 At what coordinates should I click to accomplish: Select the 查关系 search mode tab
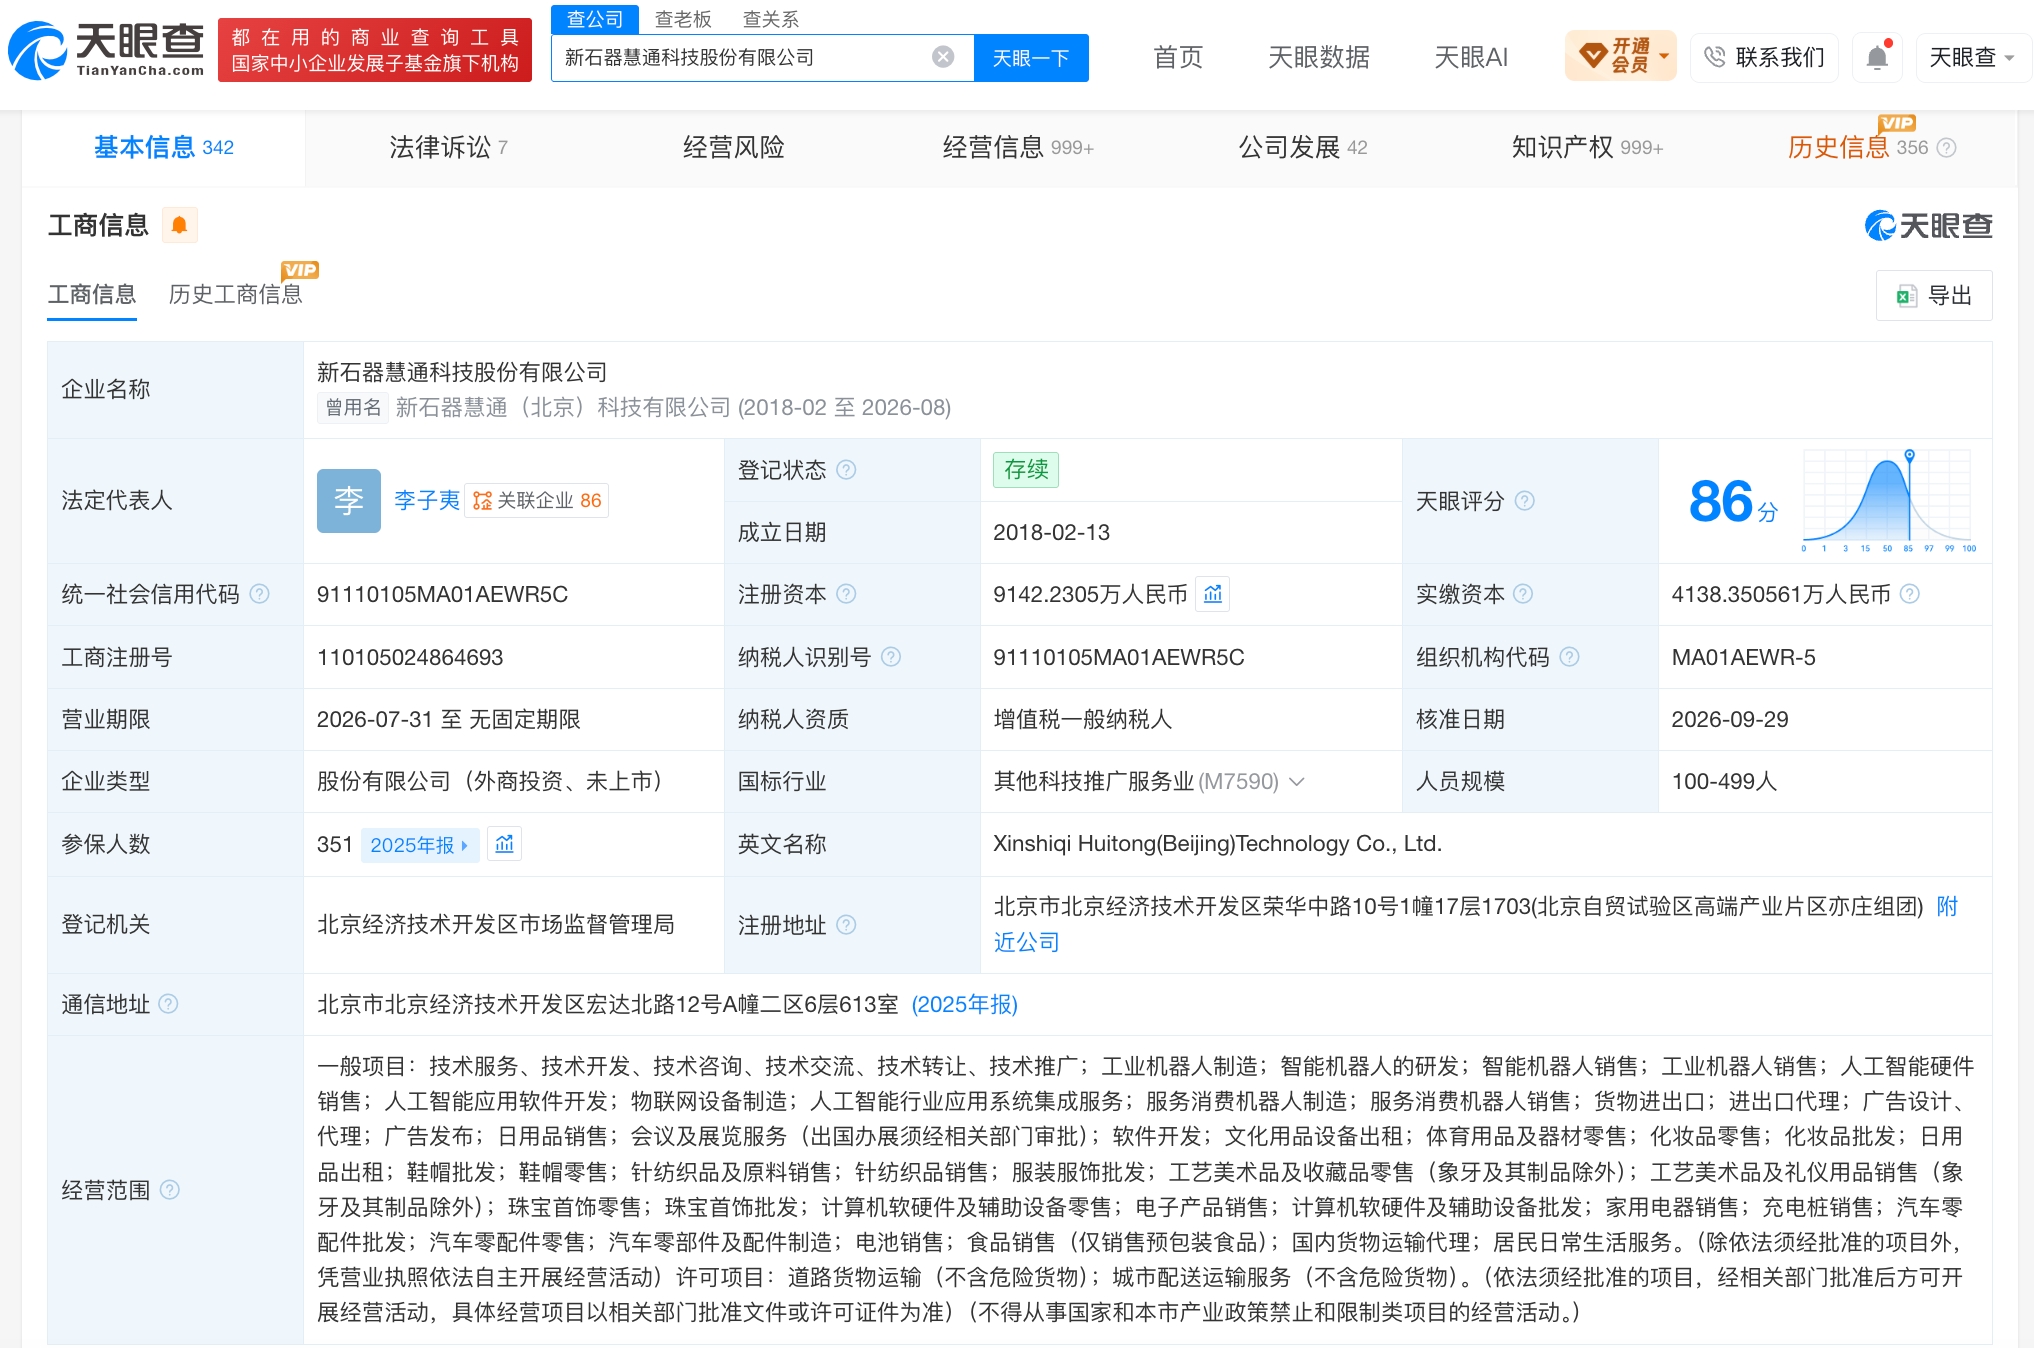click(x=771, y=19)
